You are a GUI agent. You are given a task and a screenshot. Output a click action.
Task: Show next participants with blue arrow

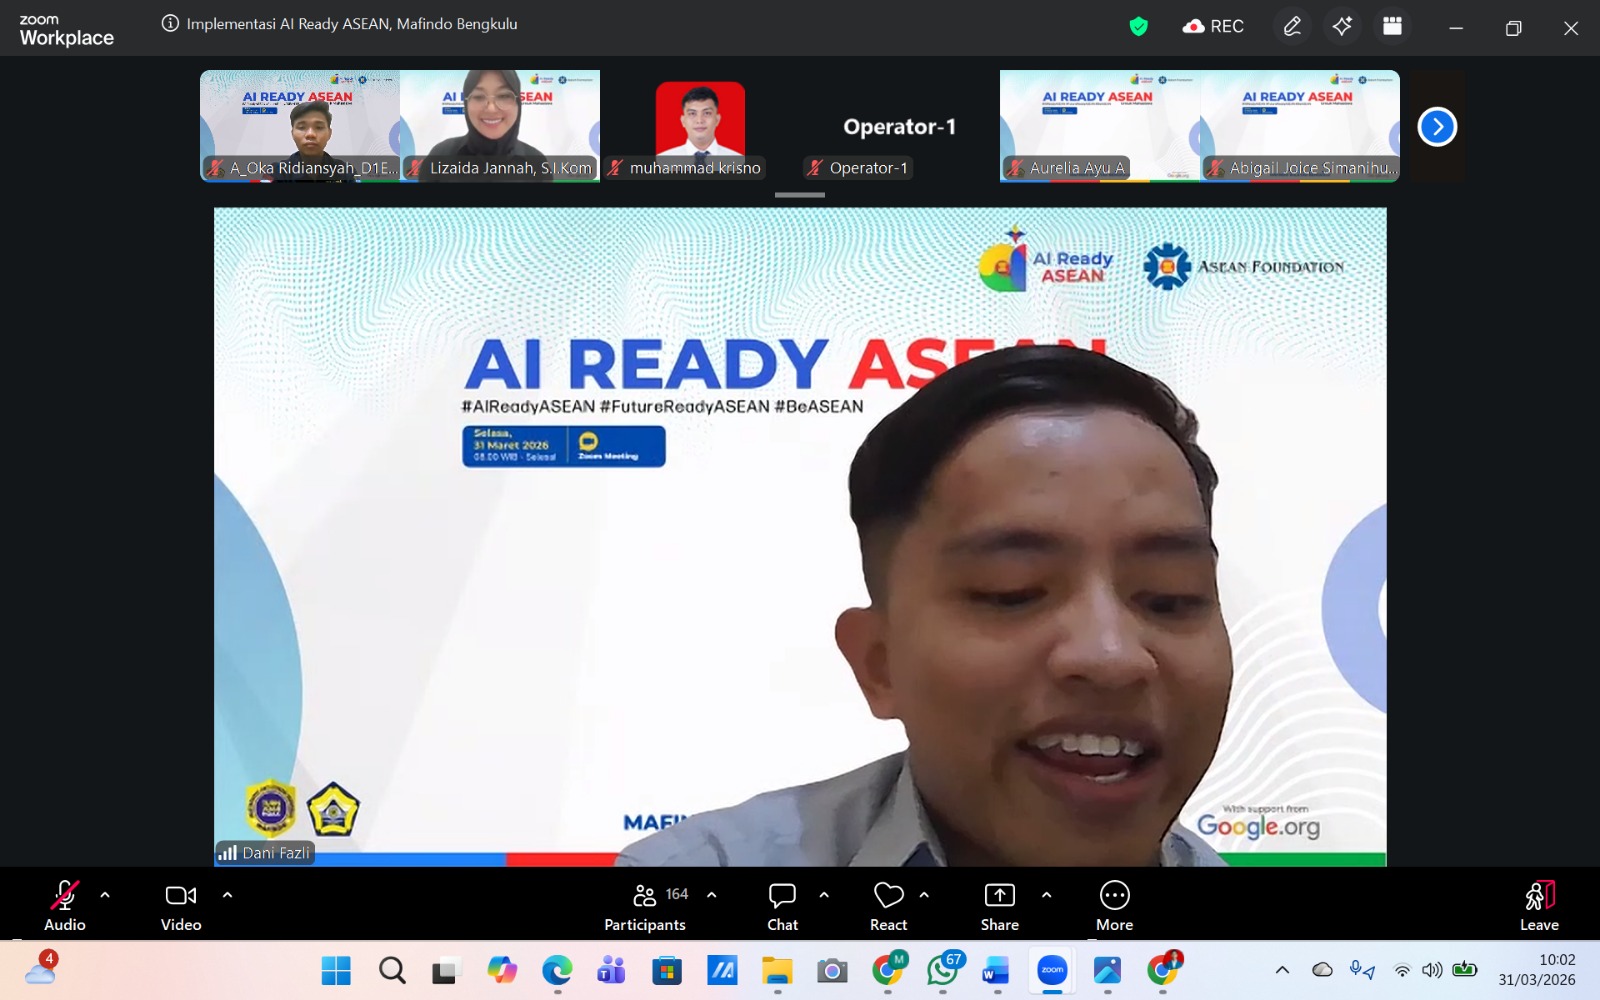click(x=1437, y=127)
